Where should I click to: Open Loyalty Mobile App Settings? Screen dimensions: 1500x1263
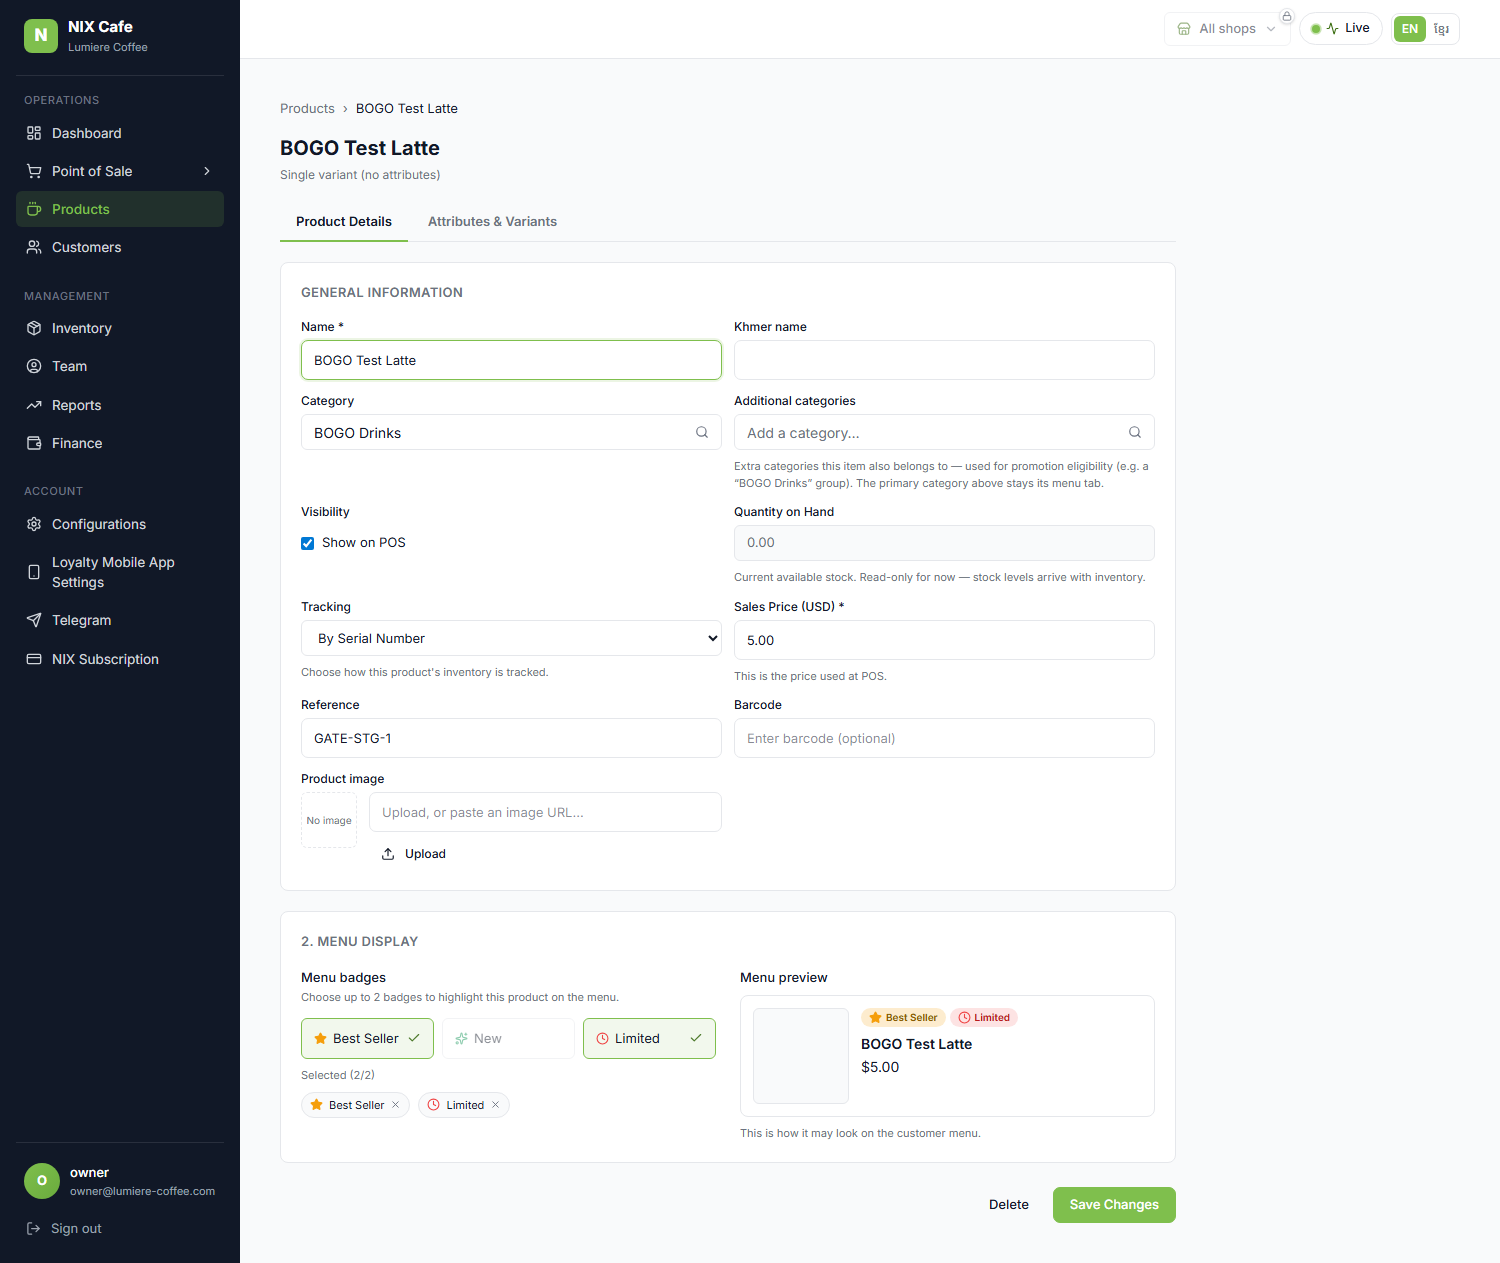(x=120, y=572)
